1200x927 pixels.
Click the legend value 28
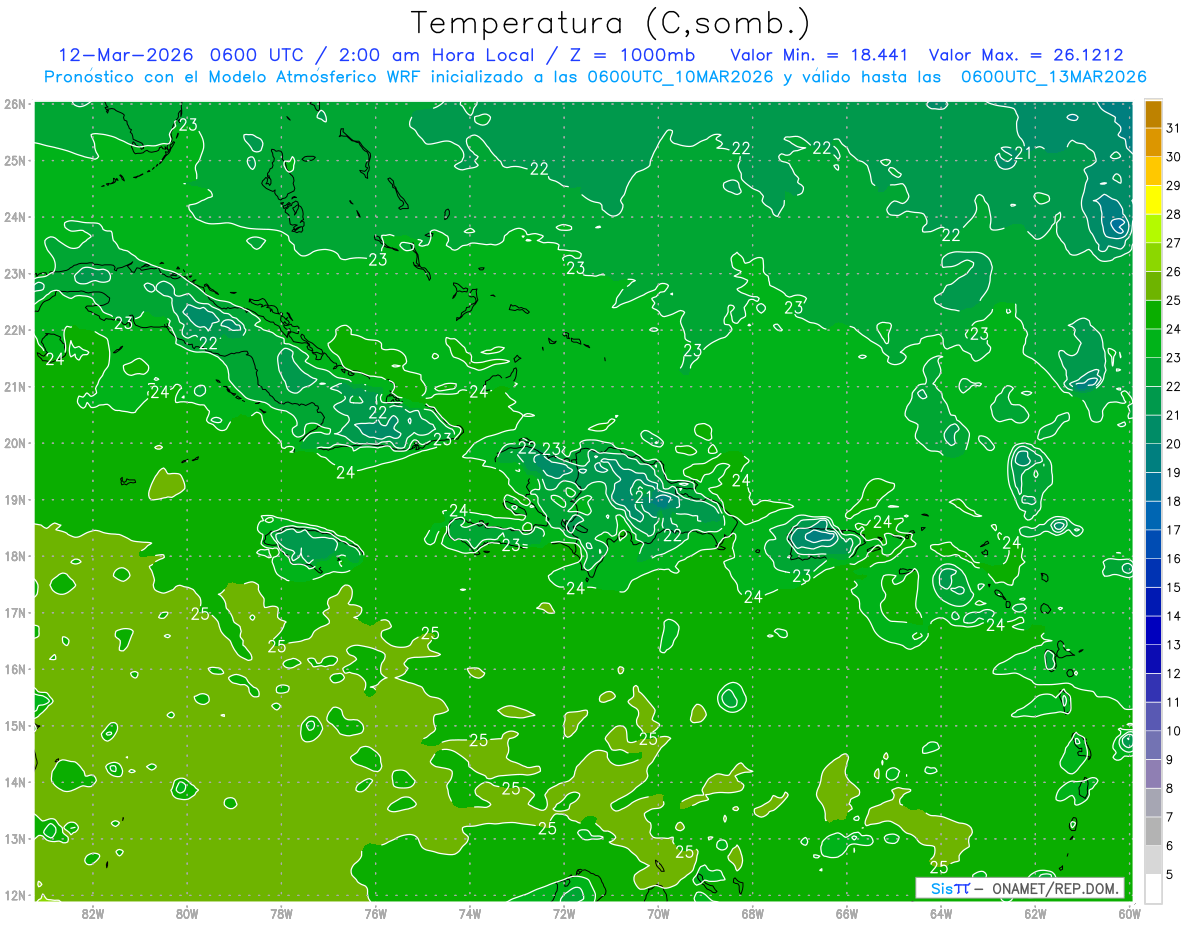[1174, 214]
